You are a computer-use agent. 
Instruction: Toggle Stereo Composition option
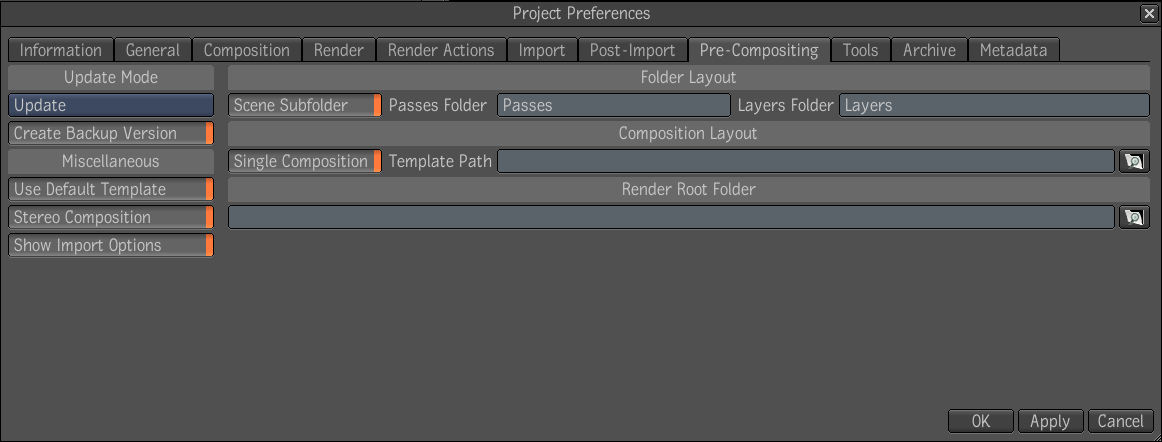pos(111,217)
